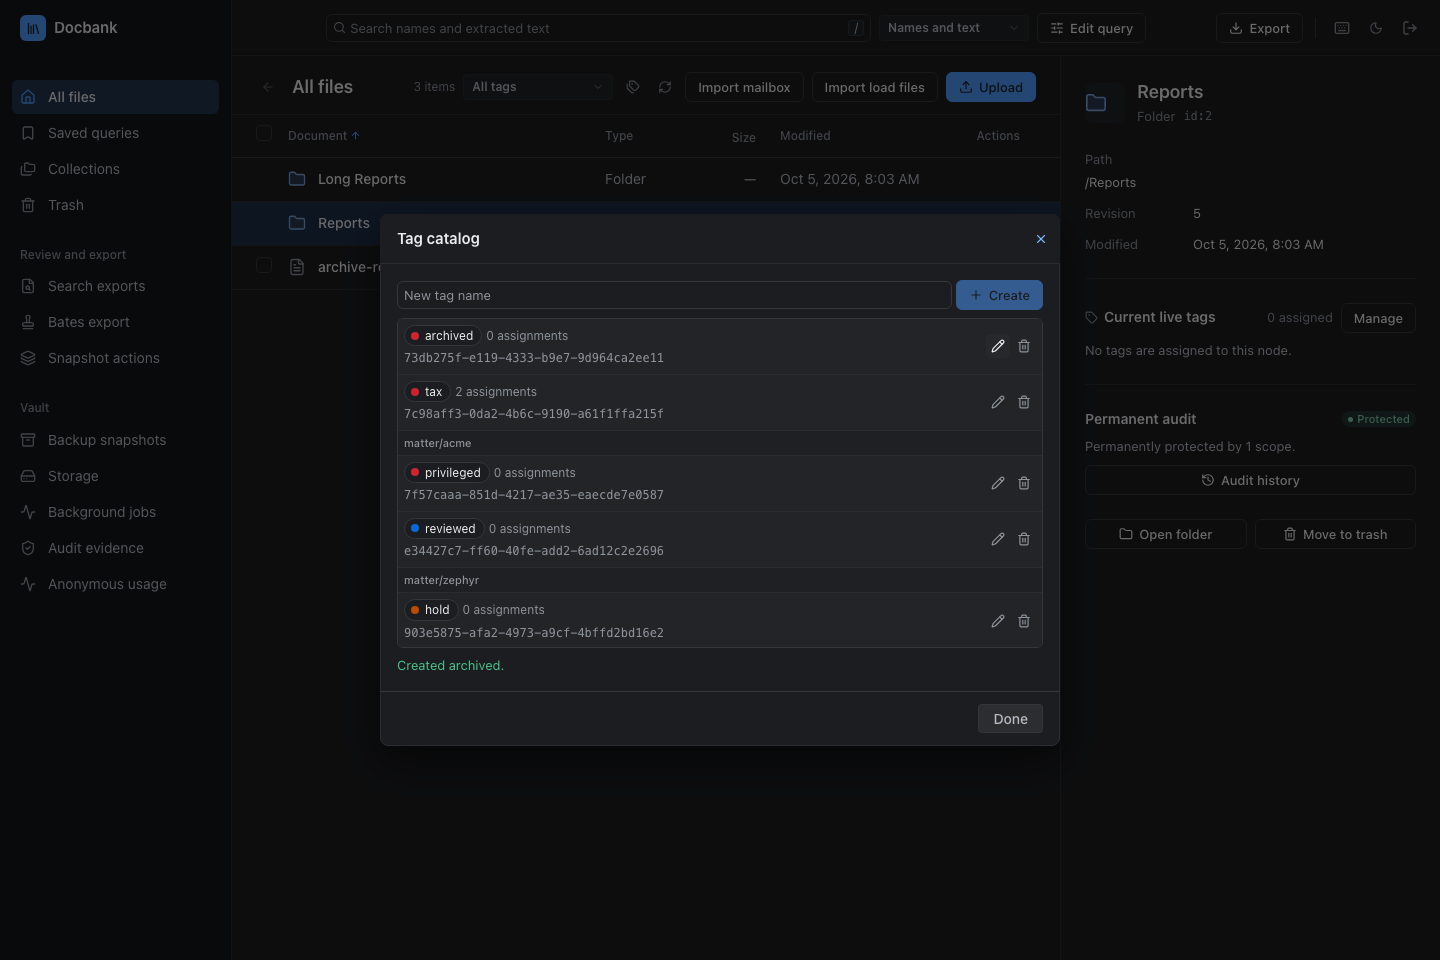
Task: Delete the hold tag
Action: point(1024,621)
